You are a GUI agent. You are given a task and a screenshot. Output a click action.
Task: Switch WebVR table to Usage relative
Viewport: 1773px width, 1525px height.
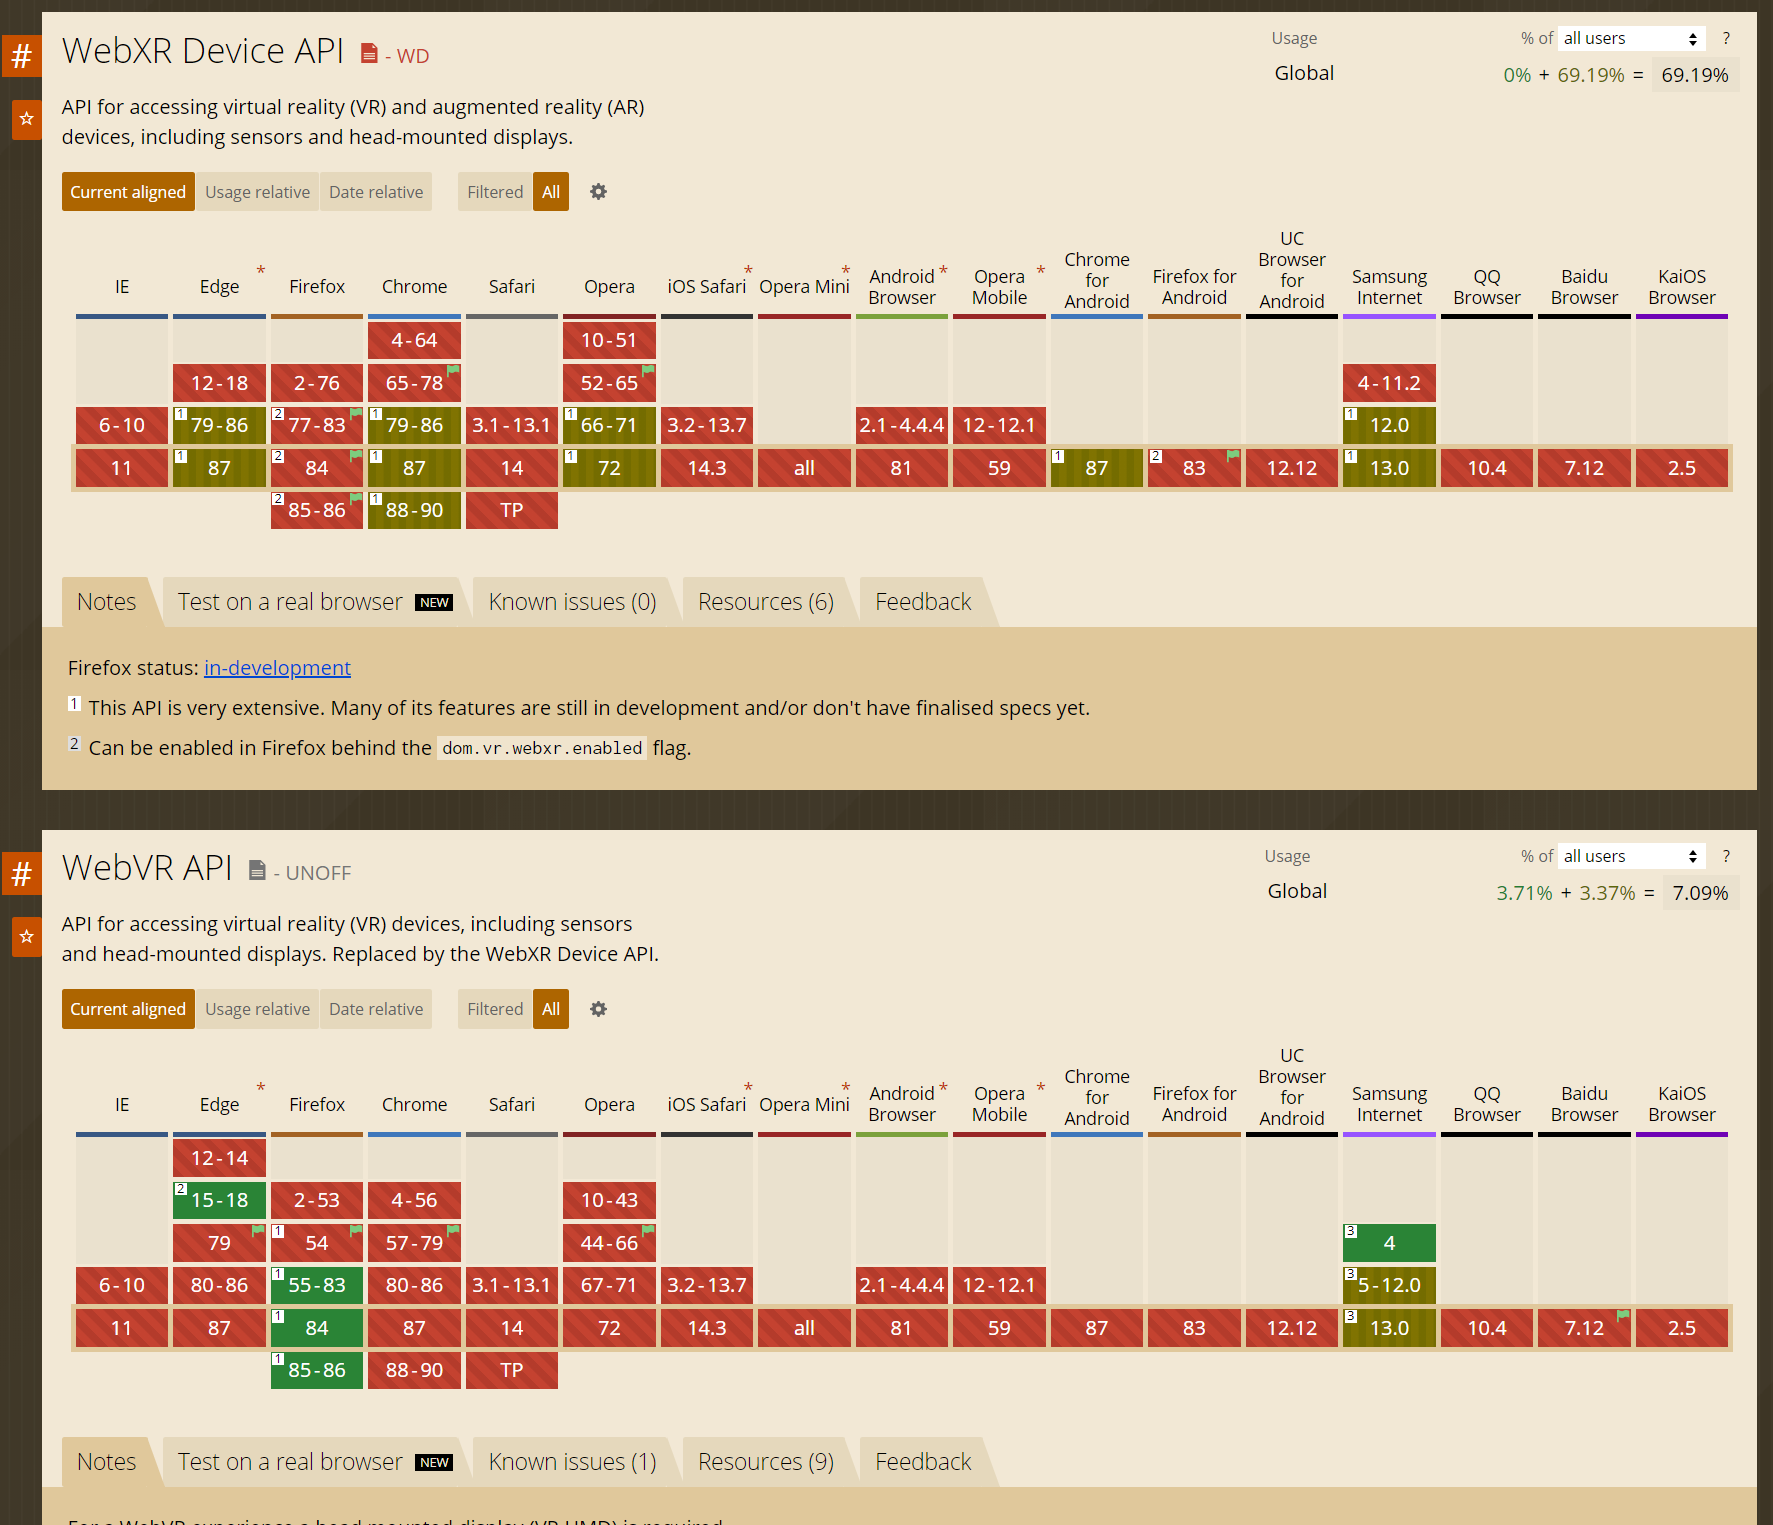click(x=258, y=1009)
